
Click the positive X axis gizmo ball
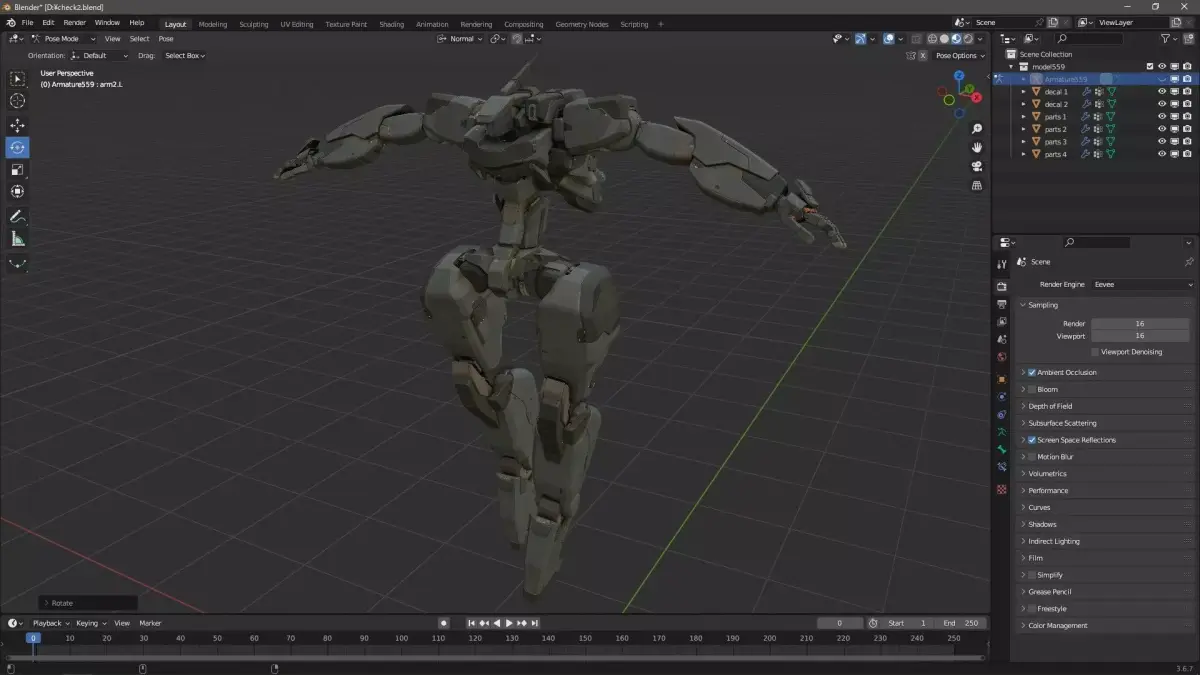coord(977,98)
